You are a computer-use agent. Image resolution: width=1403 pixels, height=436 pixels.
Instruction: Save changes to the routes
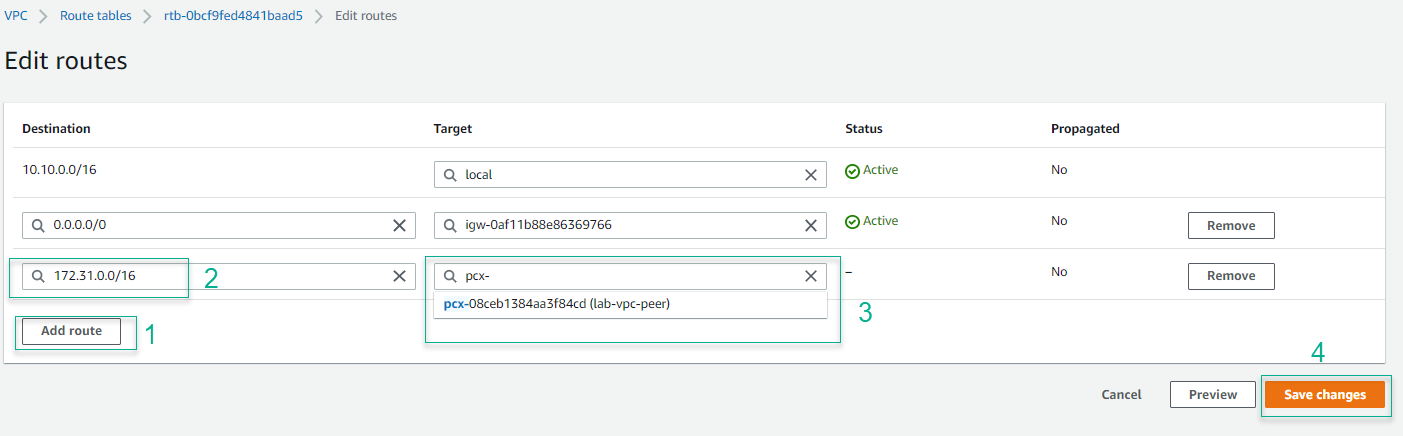pyautogui.click(x=1325, y=395)
